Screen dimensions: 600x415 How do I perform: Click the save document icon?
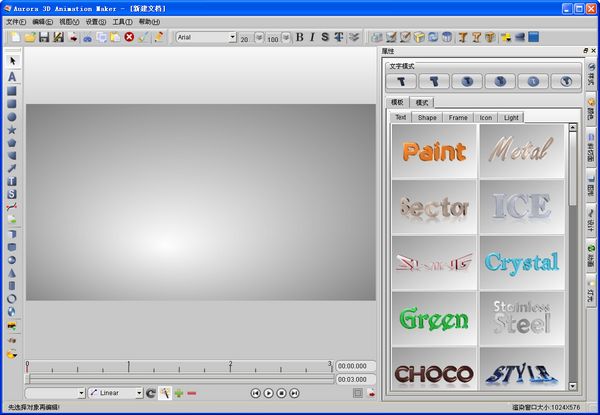point(44,37)
